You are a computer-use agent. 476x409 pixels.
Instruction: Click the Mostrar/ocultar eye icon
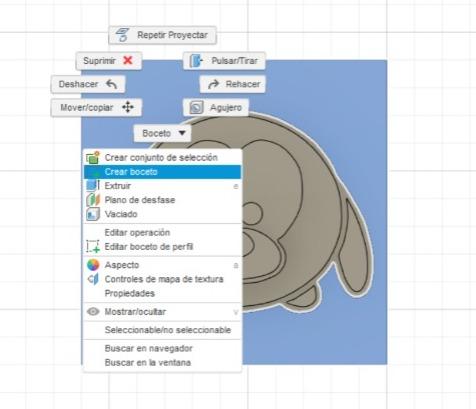(93, 312)
